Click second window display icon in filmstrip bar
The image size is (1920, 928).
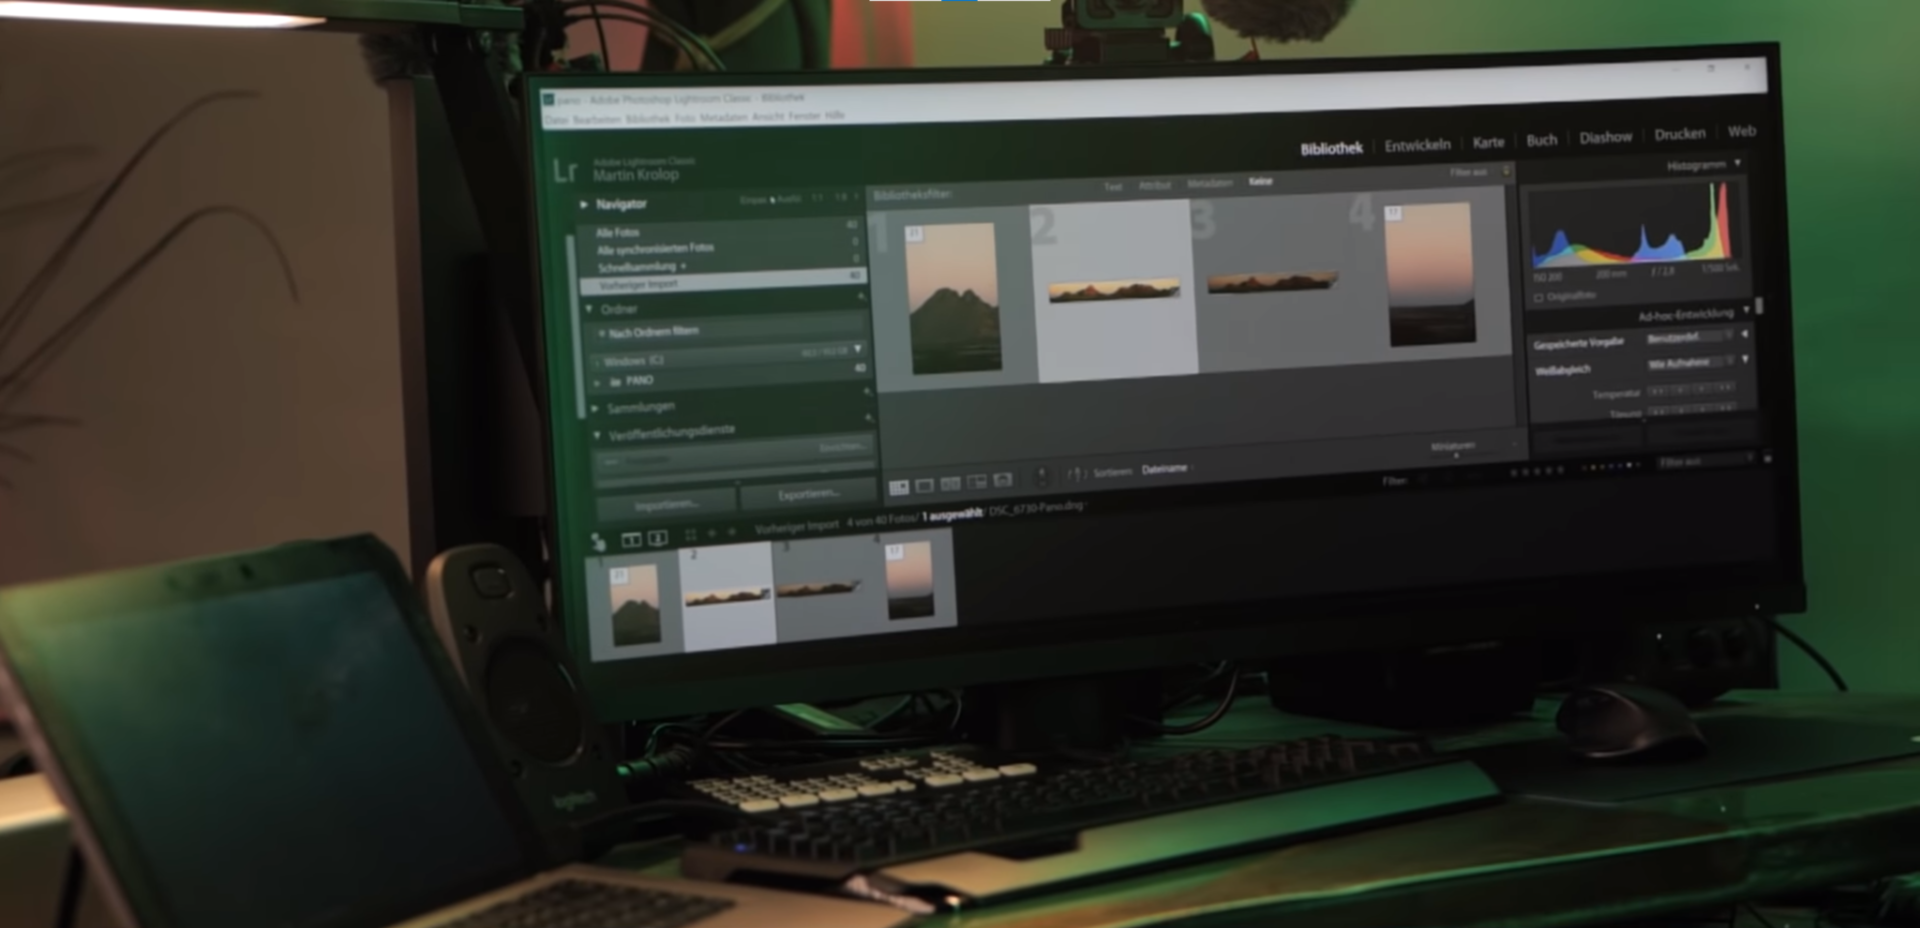click(658, 538)
